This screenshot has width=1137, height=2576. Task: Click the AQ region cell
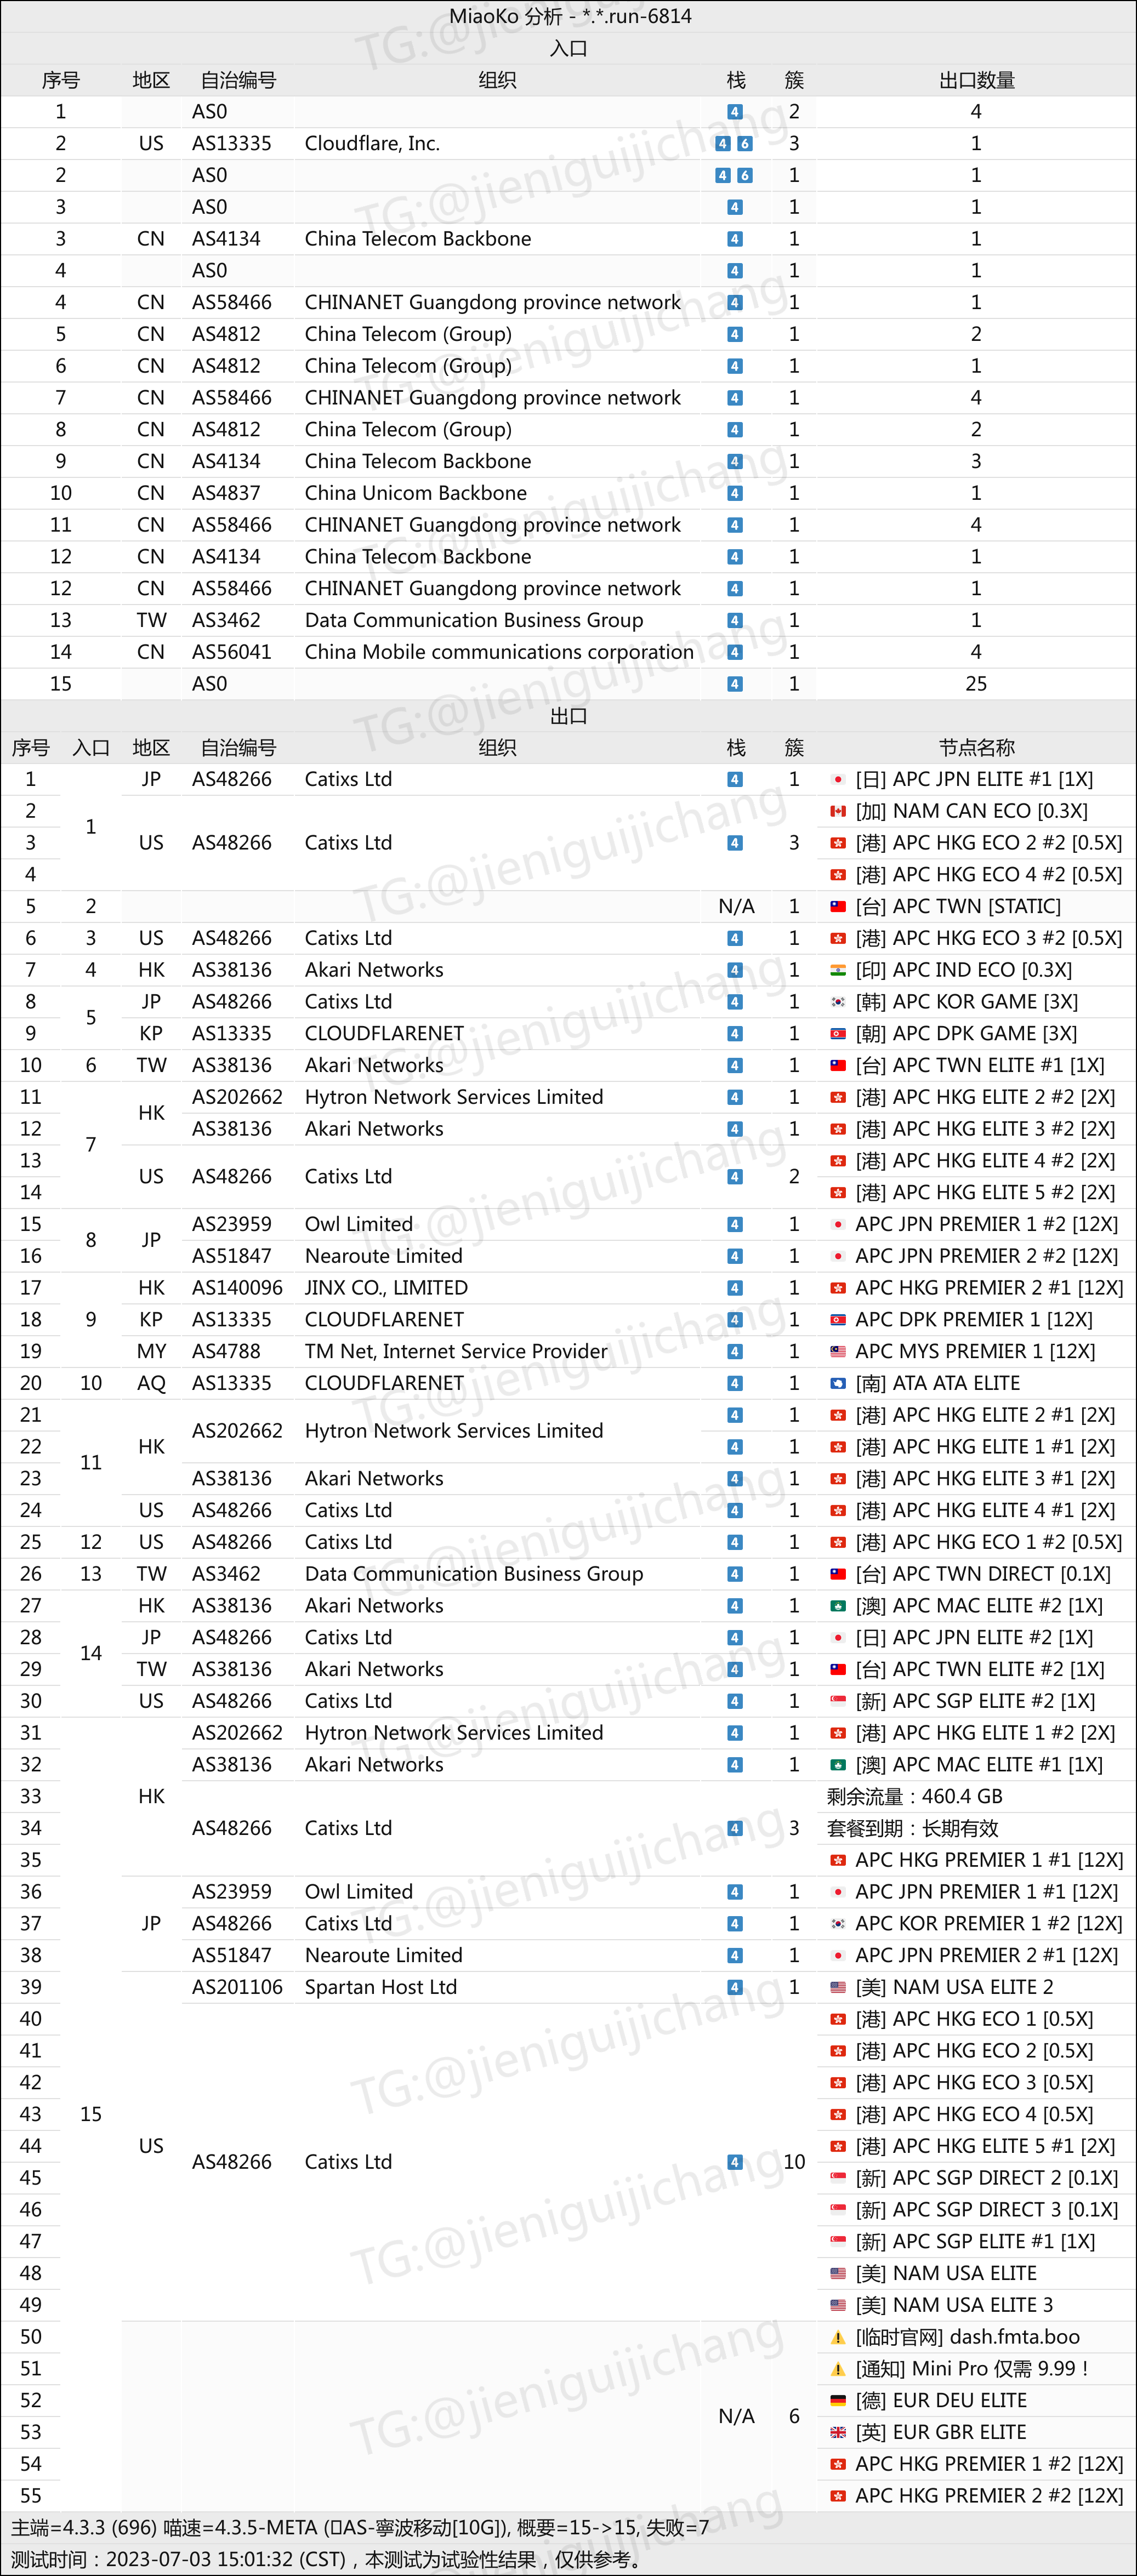(x=151, y=1383)
